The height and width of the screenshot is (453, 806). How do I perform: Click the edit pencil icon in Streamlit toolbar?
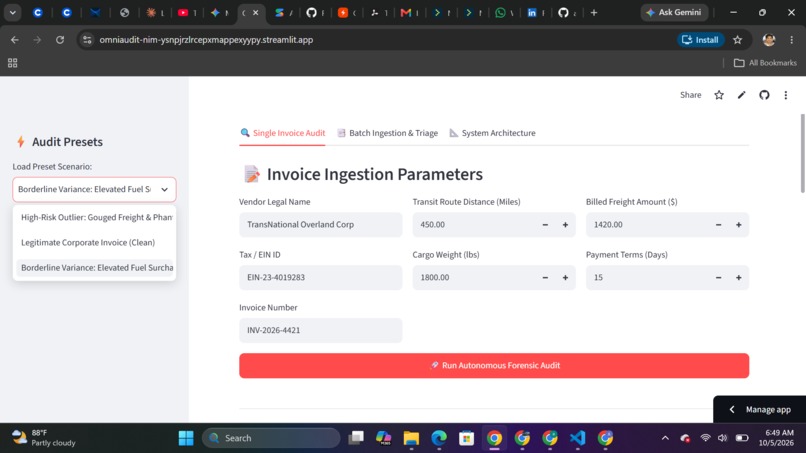tap(741, 95)
